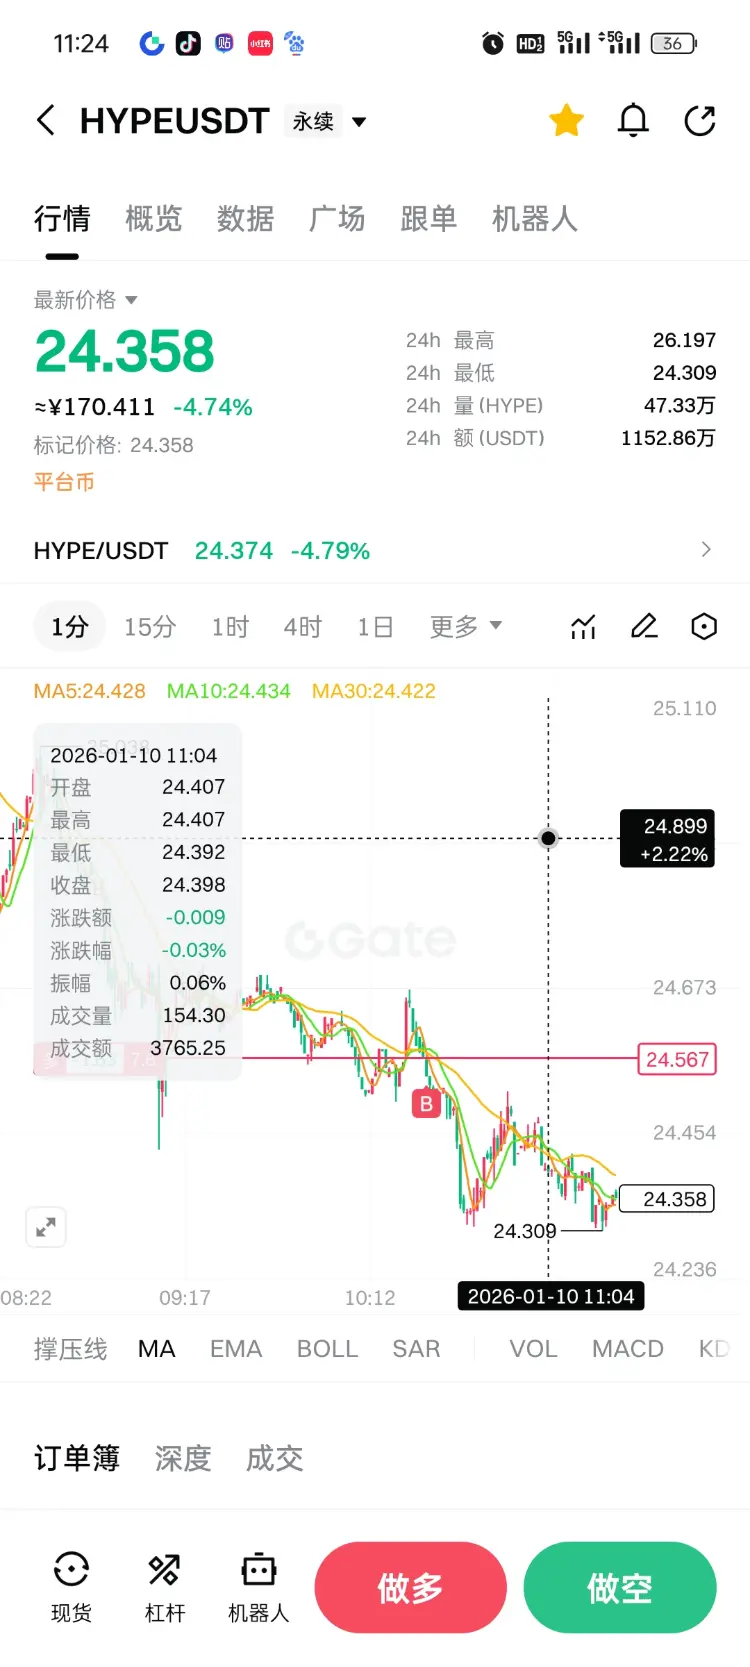Open the bottom 机器人 bot icon
The height and width of the screenshot is (1667, 750).
click(258, 1587)
